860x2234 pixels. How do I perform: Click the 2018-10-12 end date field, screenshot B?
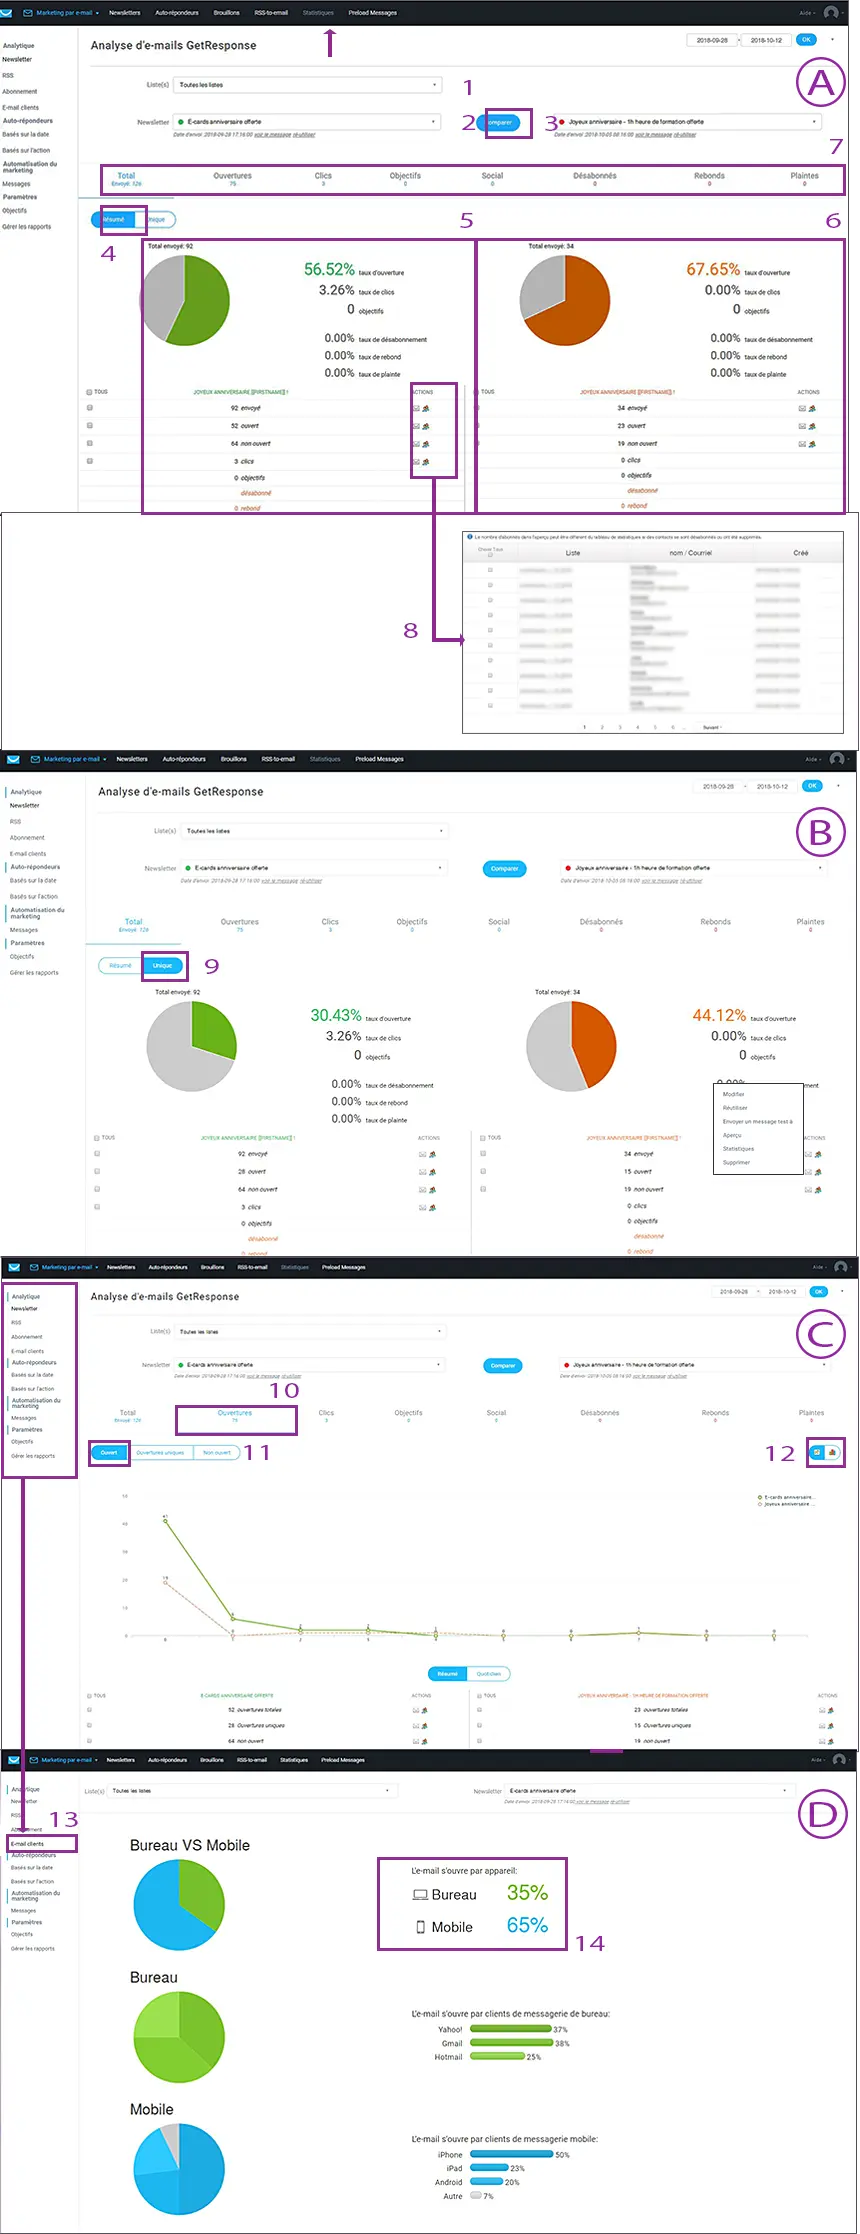(772, 786)
